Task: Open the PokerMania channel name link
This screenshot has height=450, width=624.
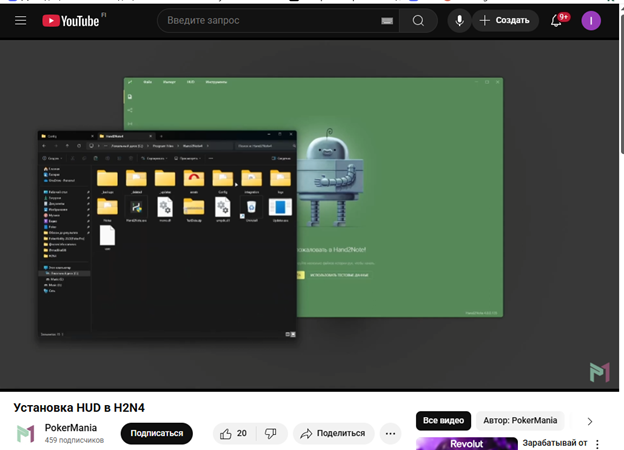Action: coord(71,428)
